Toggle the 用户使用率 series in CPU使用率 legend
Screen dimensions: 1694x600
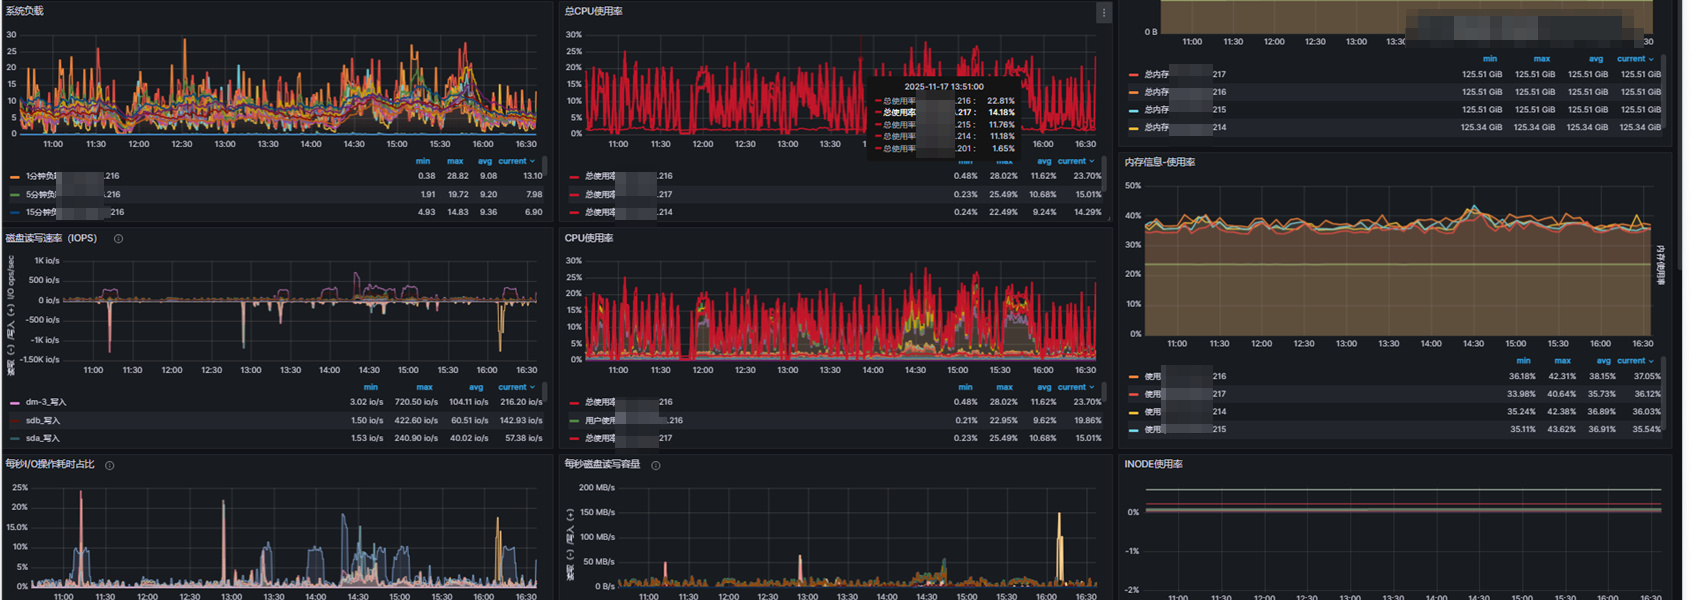600,421
